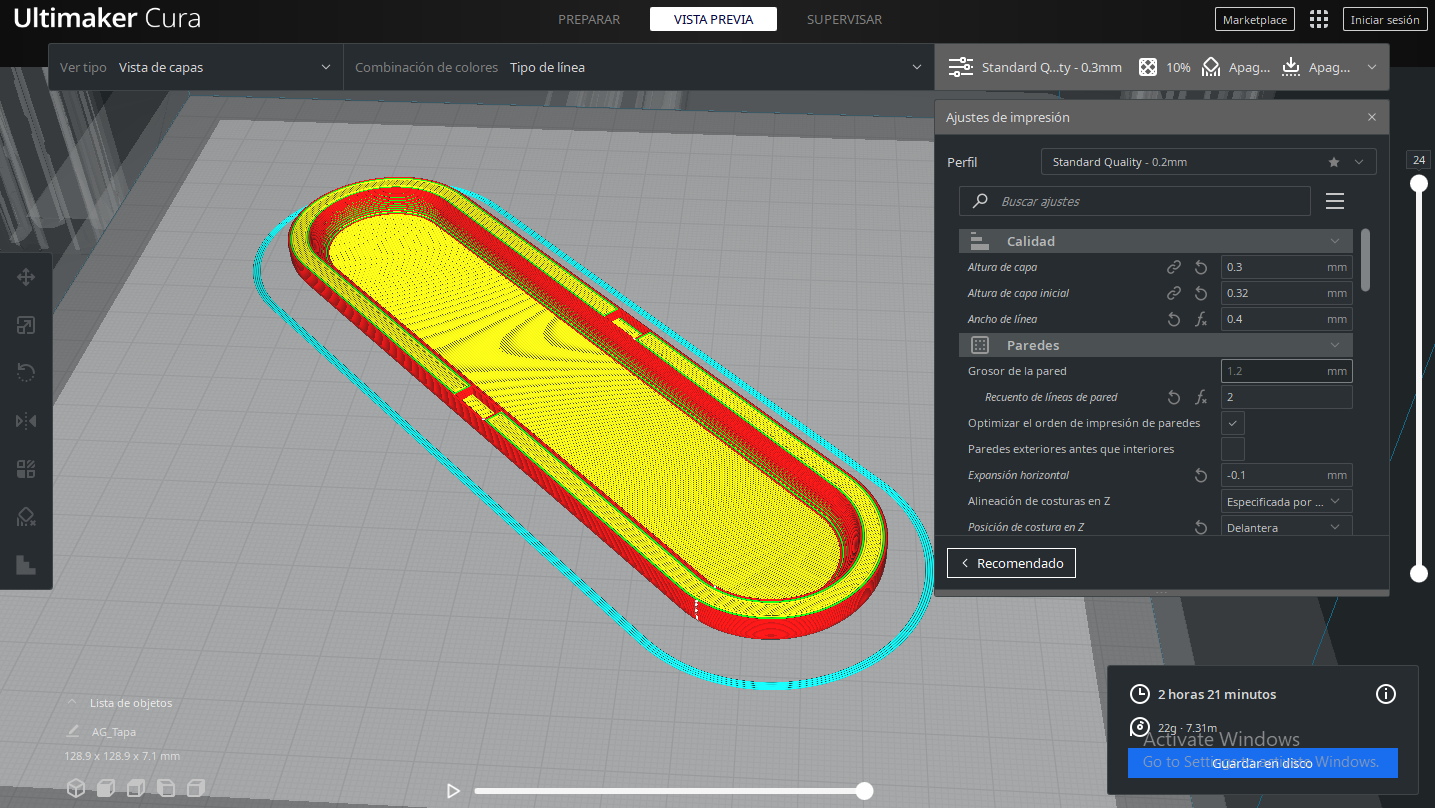Click the top layer slider handle
1435x808 pixels.
[1418, 183]
